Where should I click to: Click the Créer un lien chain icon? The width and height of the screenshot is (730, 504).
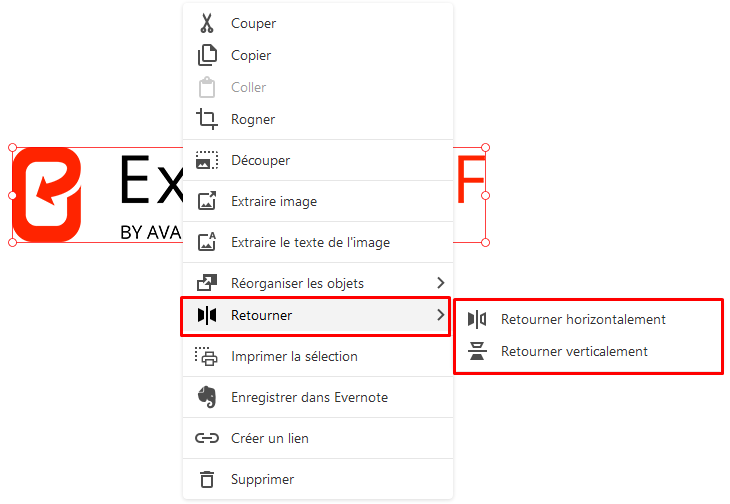click(207, 438)
